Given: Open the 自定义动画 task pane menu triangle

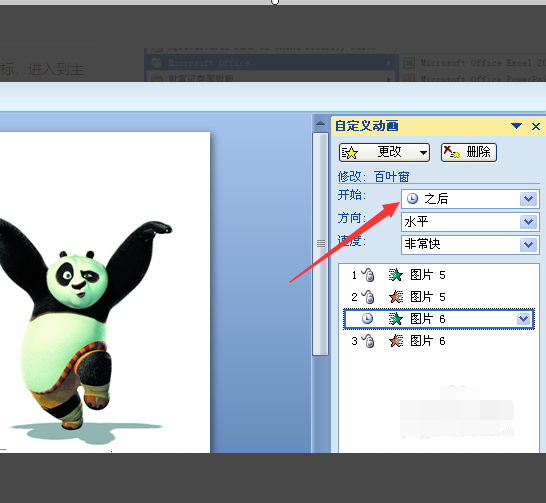Looking at the screenshot, I should pyautogui.click(x=516, y=126).
